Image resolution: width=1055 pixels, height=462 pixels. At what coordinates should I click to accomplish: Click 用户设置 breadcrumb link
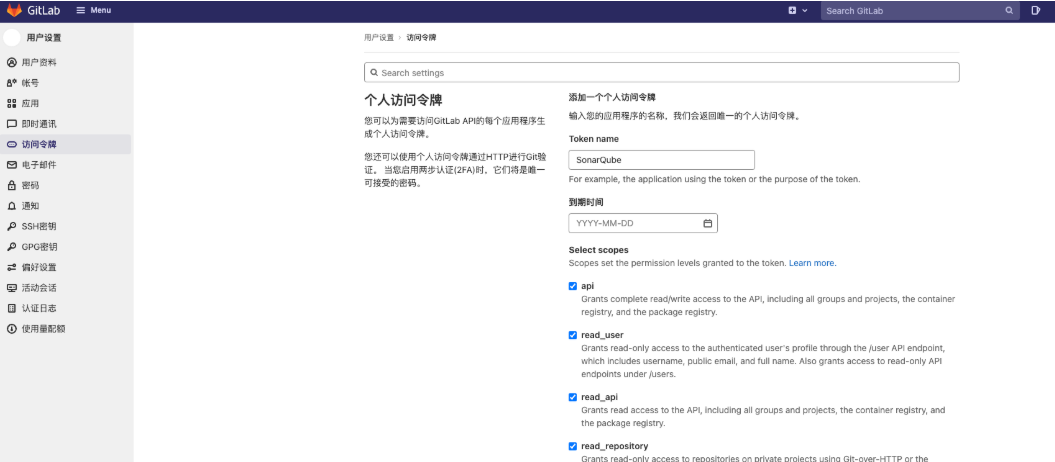click(379, 38)
